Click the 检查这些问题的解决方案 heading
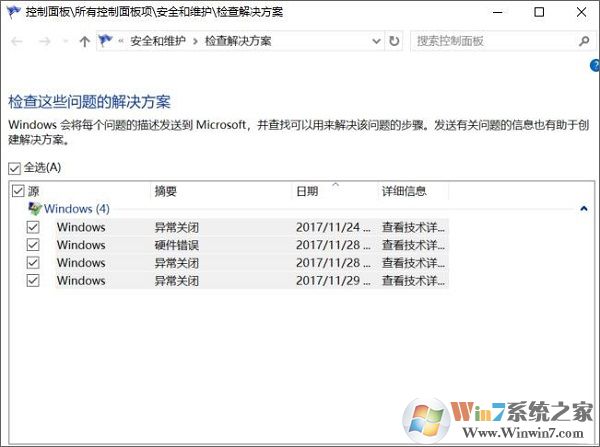The image size is (600, 447). pyautogui.click(x=90, y=102)
